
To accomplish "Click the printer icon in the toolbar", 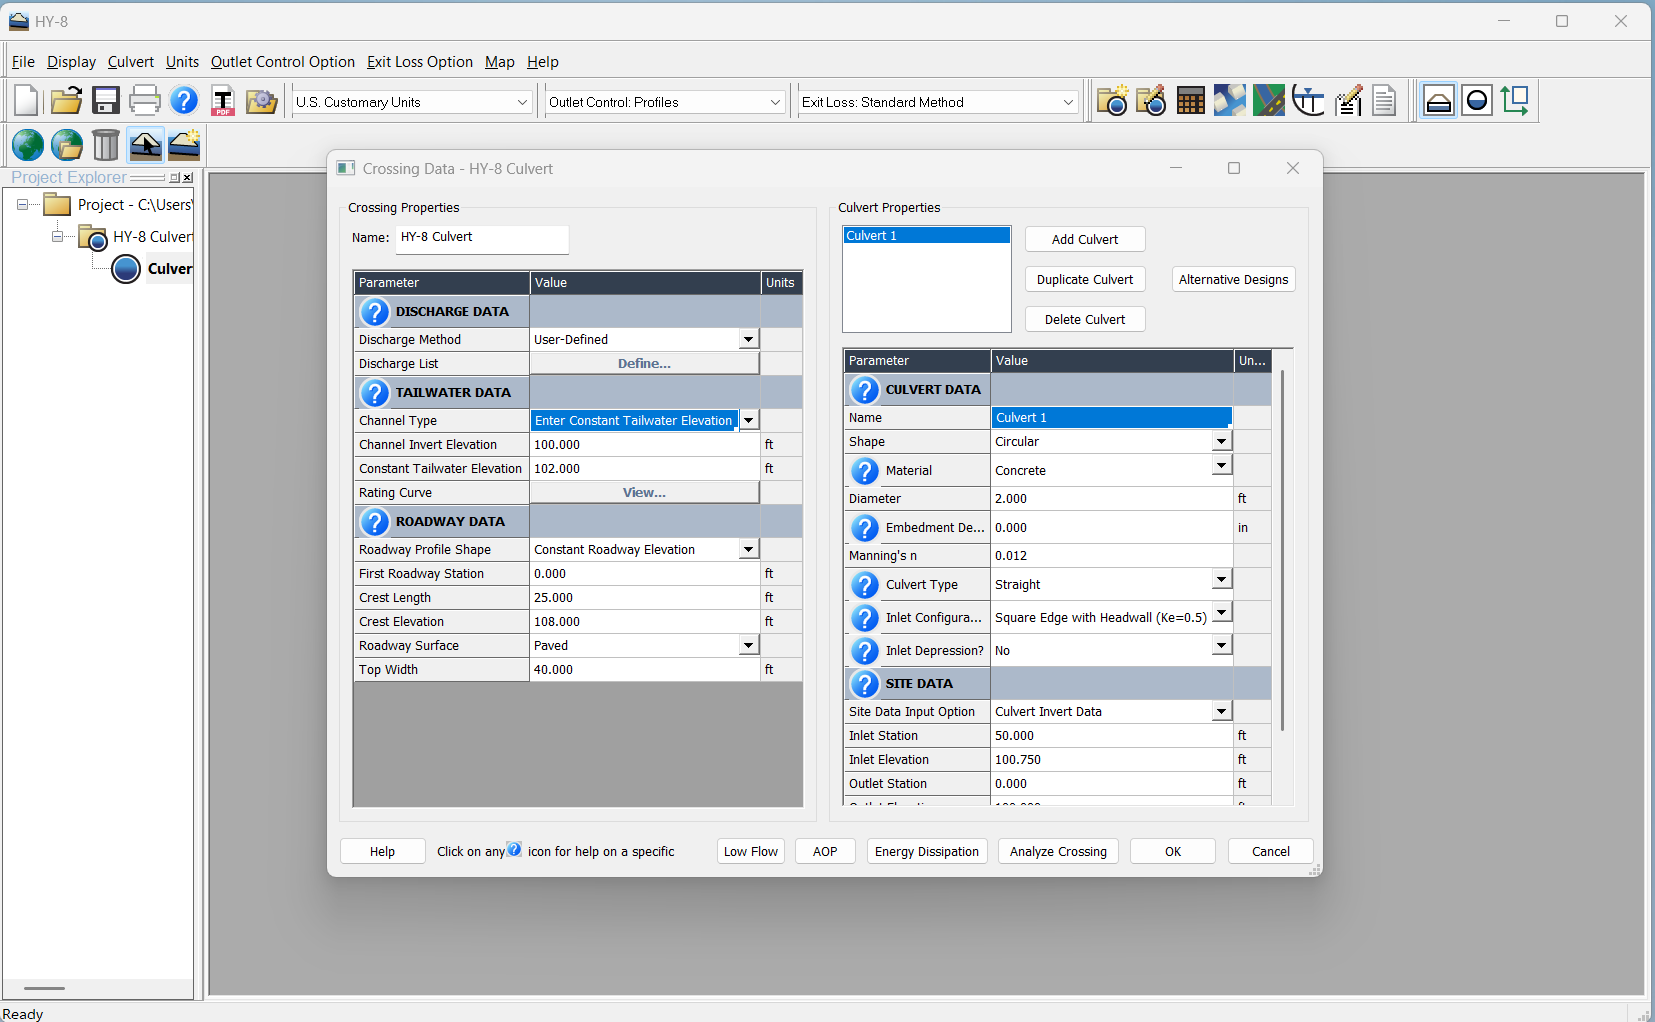I will coord(145,101).
